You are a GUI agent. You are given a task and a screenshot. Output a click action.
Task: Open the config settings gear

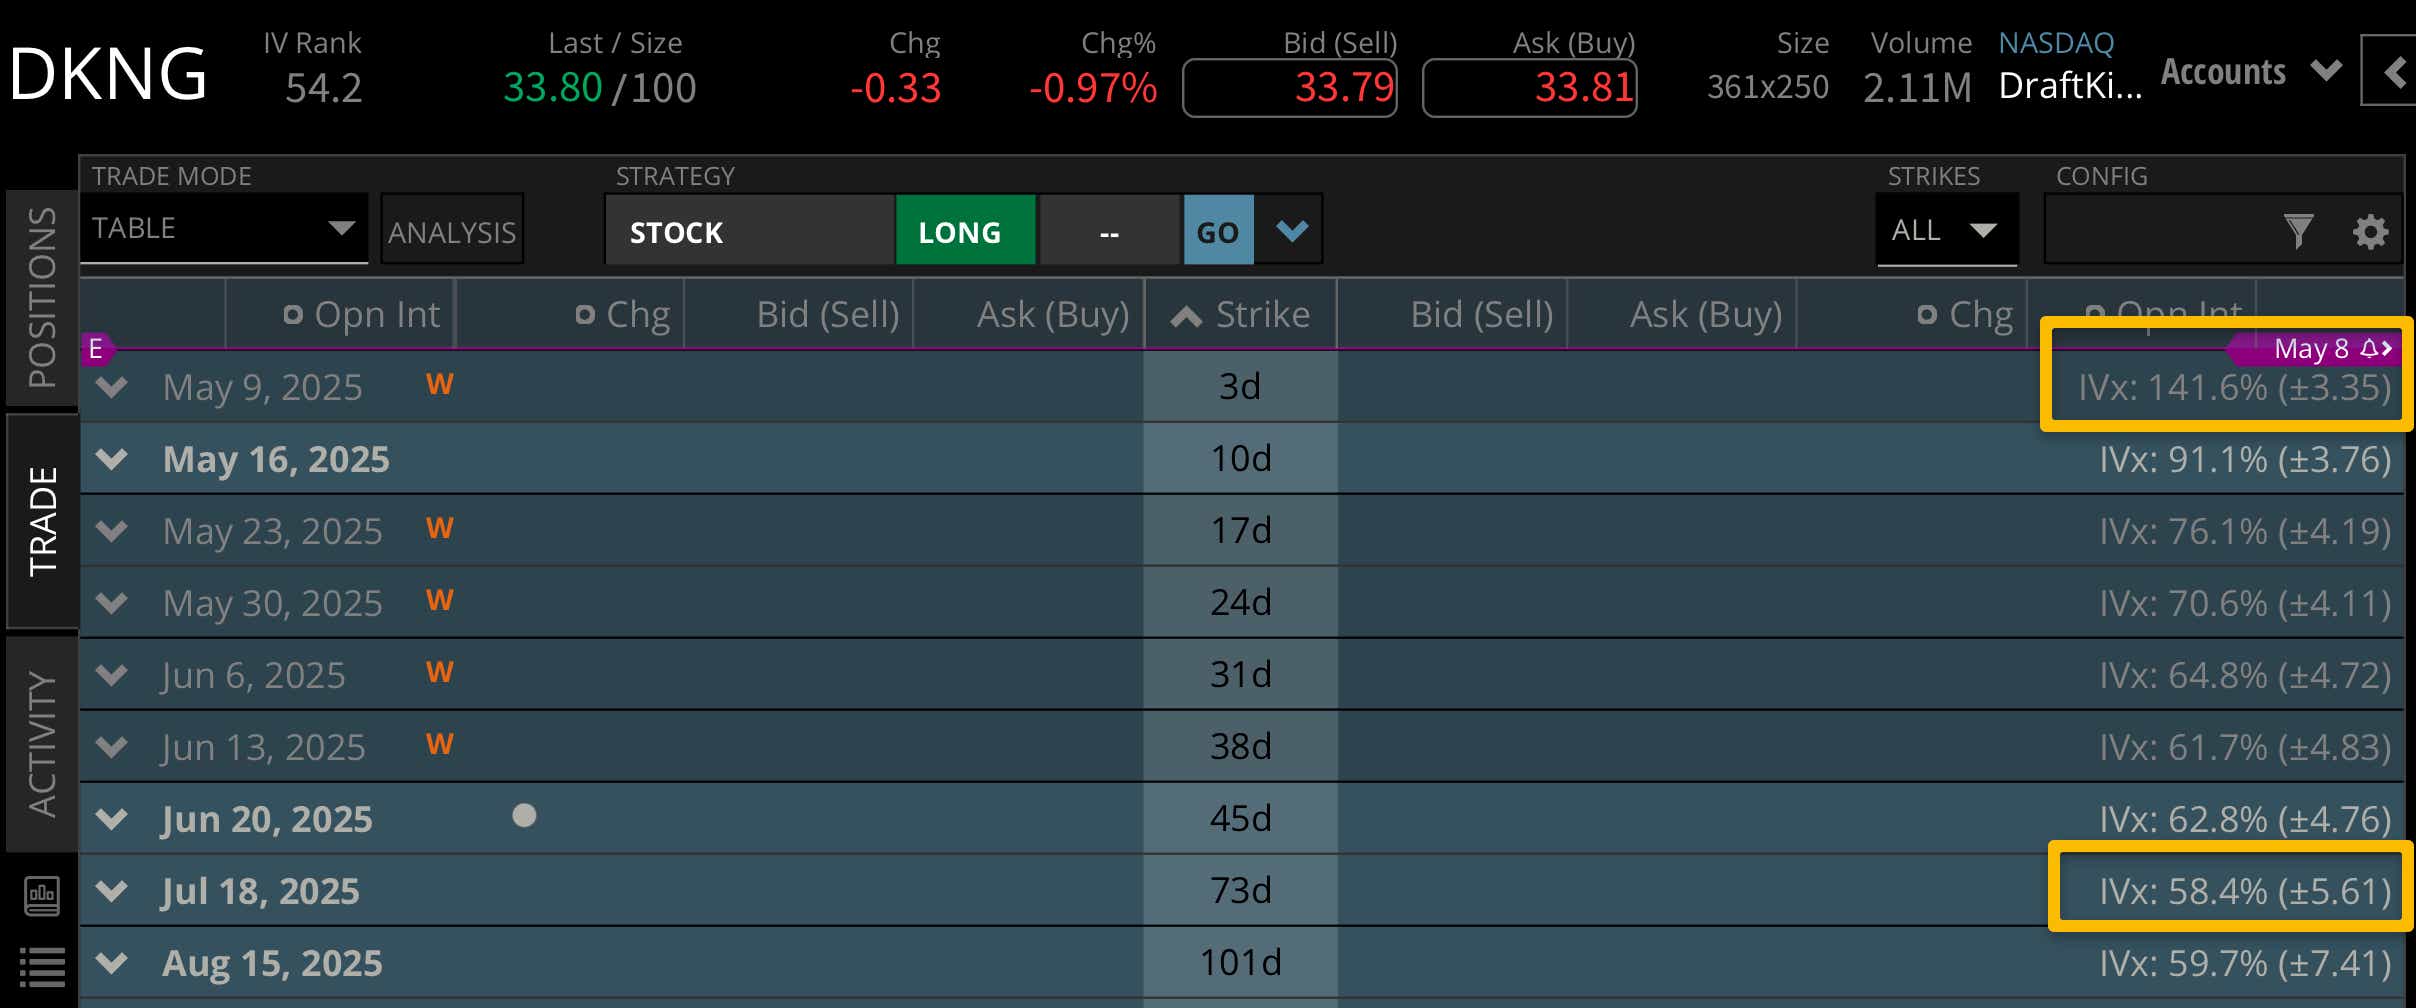[2369, 232]
